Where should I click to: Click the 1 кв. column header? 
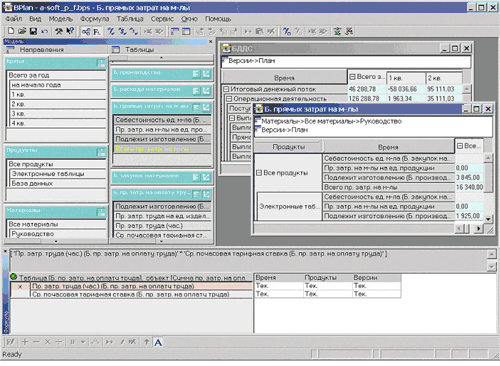point(405,78)
